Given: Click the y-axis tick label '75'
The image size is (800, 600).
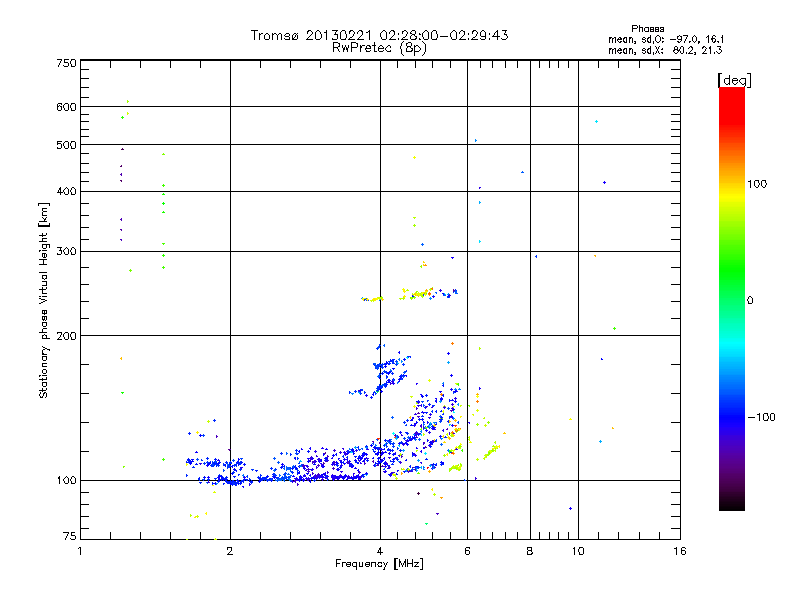Looking at the screenshot, I should tap(70, 536).
